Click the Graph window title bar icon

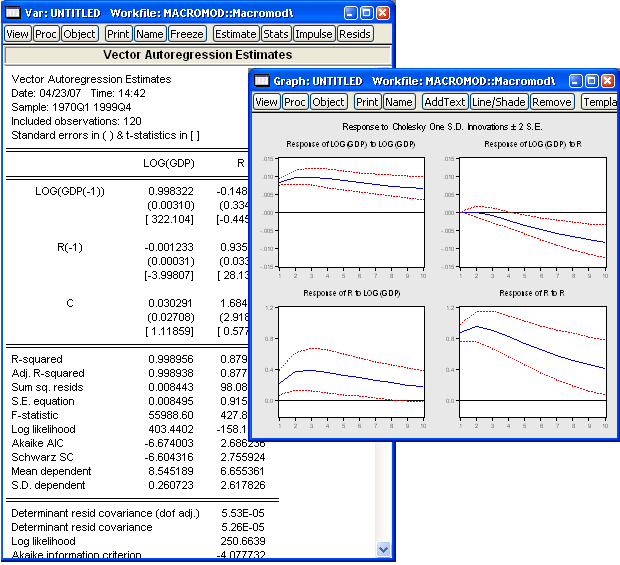tap(262, 80)
